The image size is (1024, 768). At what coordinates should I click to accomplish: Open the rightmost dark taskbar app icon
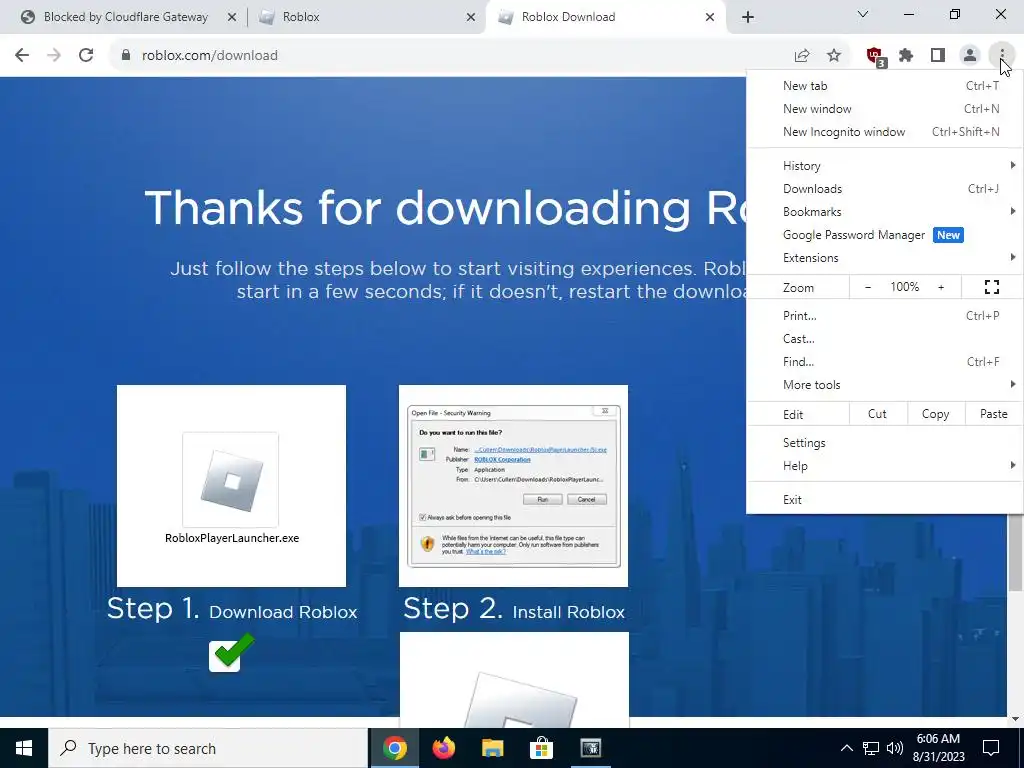coord(590,748)
